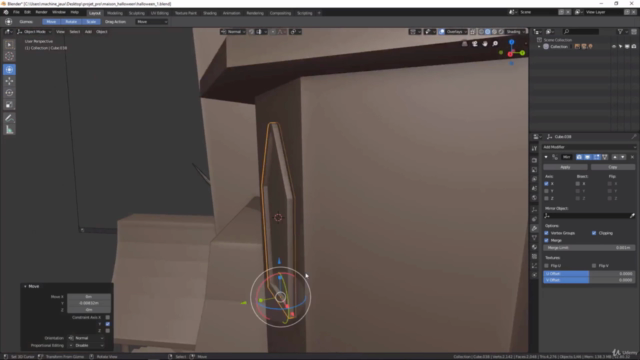This screenshot has height=360, width=640.
Task: Click the Mirror Object eyedropper icon
Action: (x=632, y=216)
